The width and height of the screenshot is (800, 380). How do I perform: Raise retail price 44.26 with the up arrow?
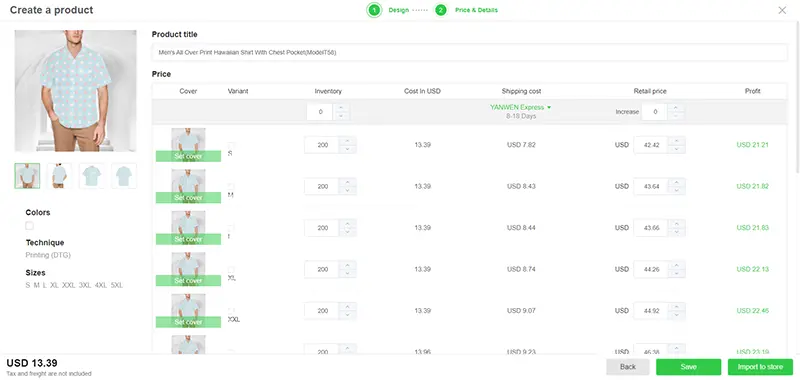coord(677,265)
